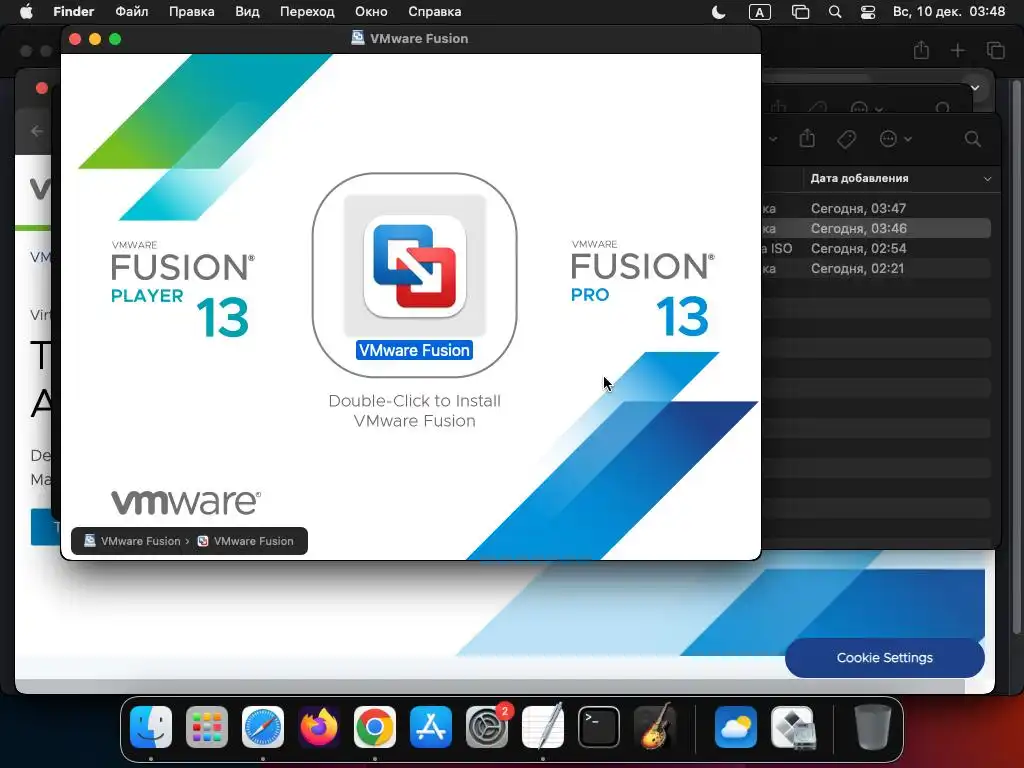Launch Google Chrome from the Dock
Screen dimensions: 1024x768
pyautogui.click(x=375, y=727)
